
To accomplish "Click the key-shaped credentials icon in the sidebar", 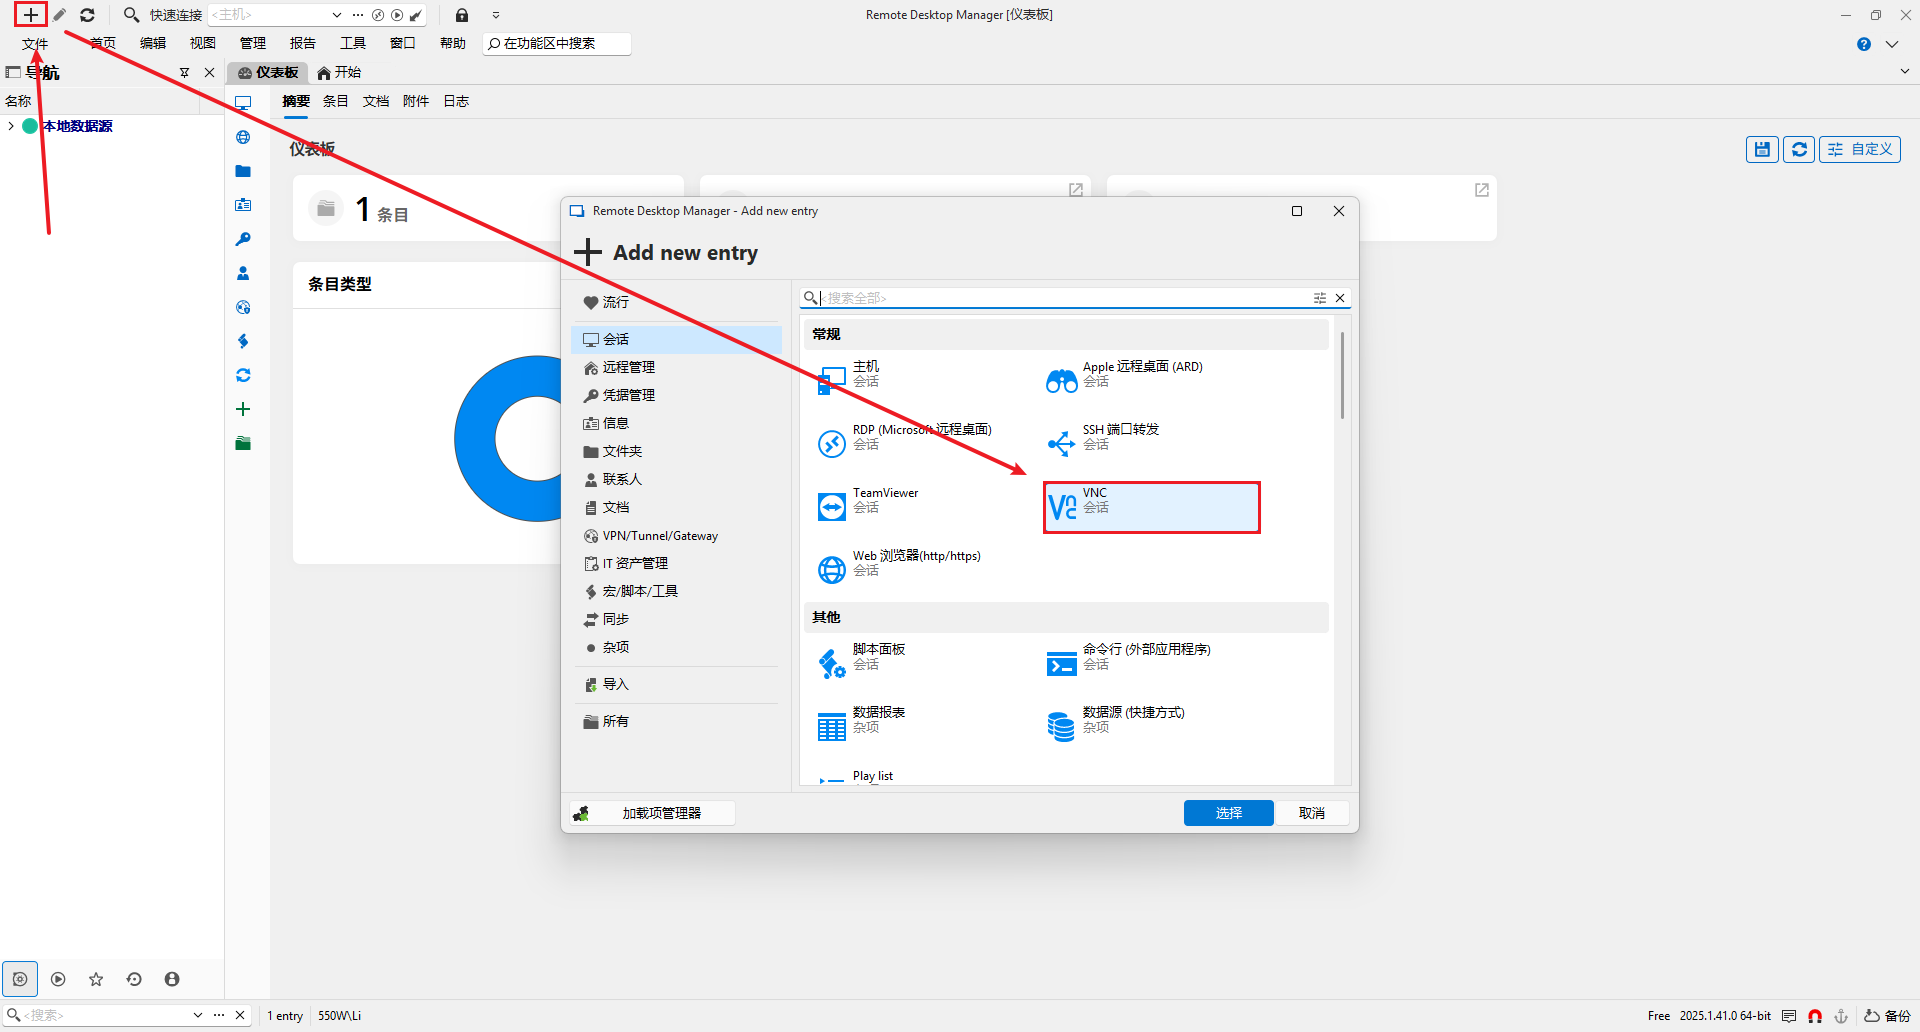I will (x=243, y=239).
